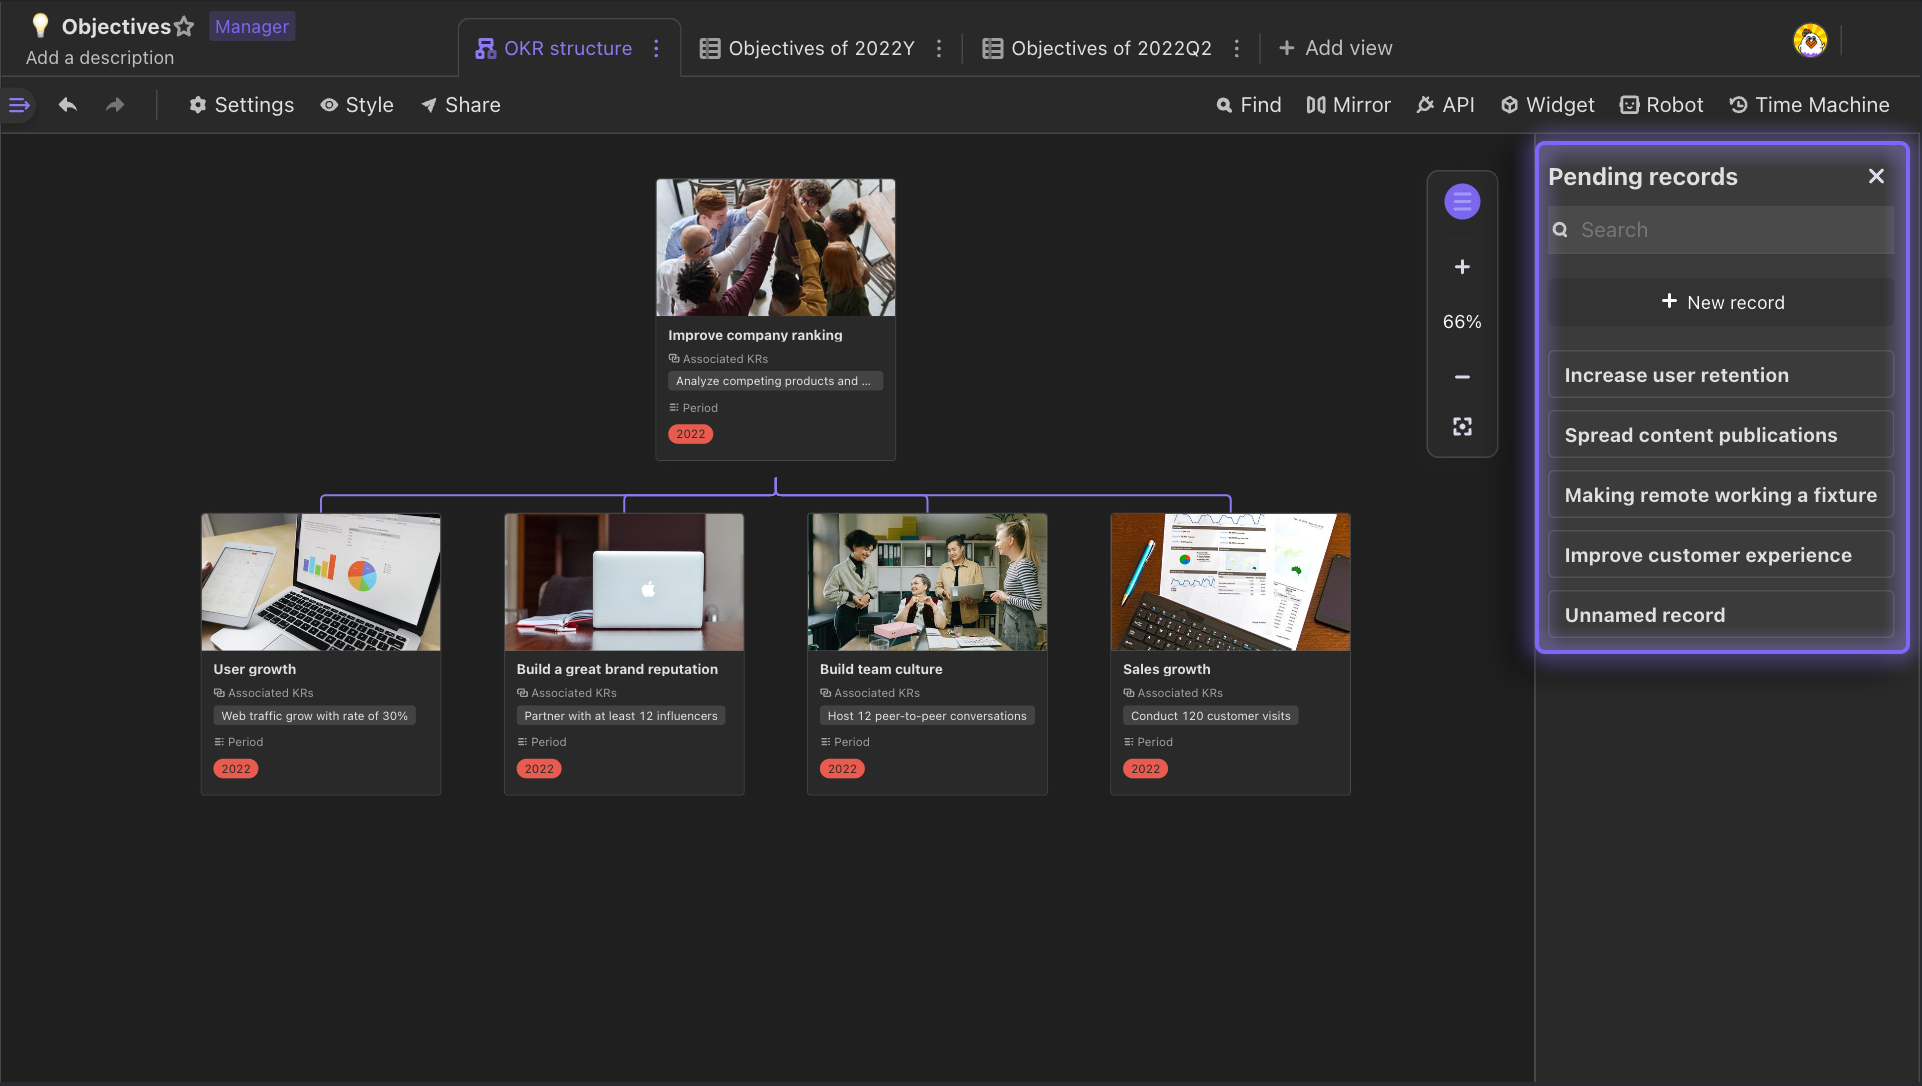The height and width of the screenshot is (1086, 1922).
Task: Click Build a great brand reputation title
Action: pos(617,669)
